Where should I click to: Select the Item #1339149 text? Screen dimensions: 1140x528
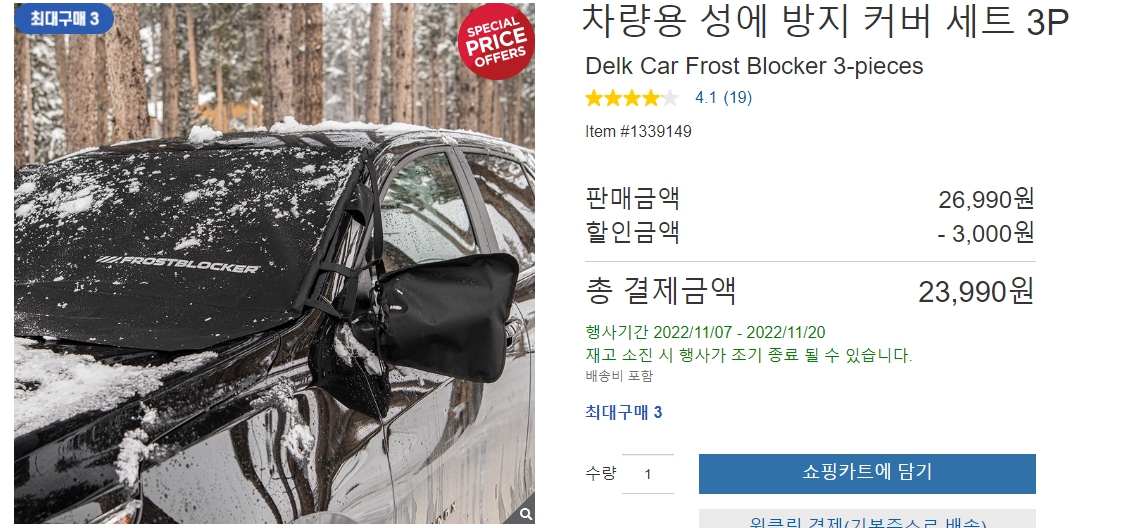coord(638,132)
